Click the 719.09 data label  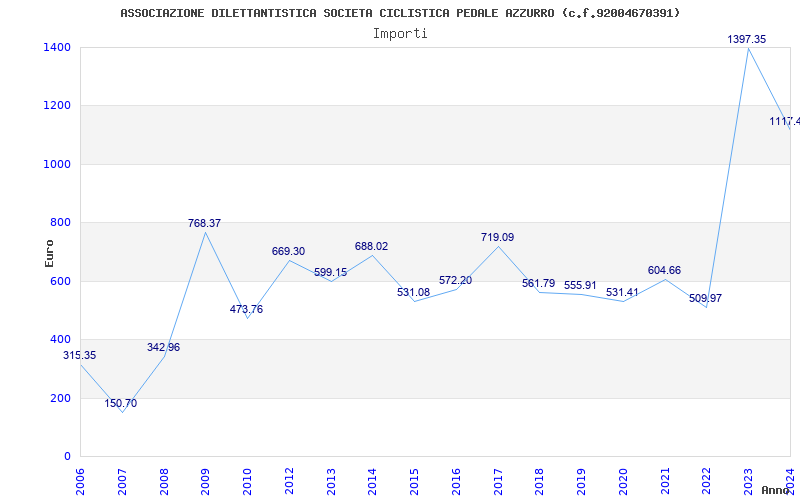point(497,237)
